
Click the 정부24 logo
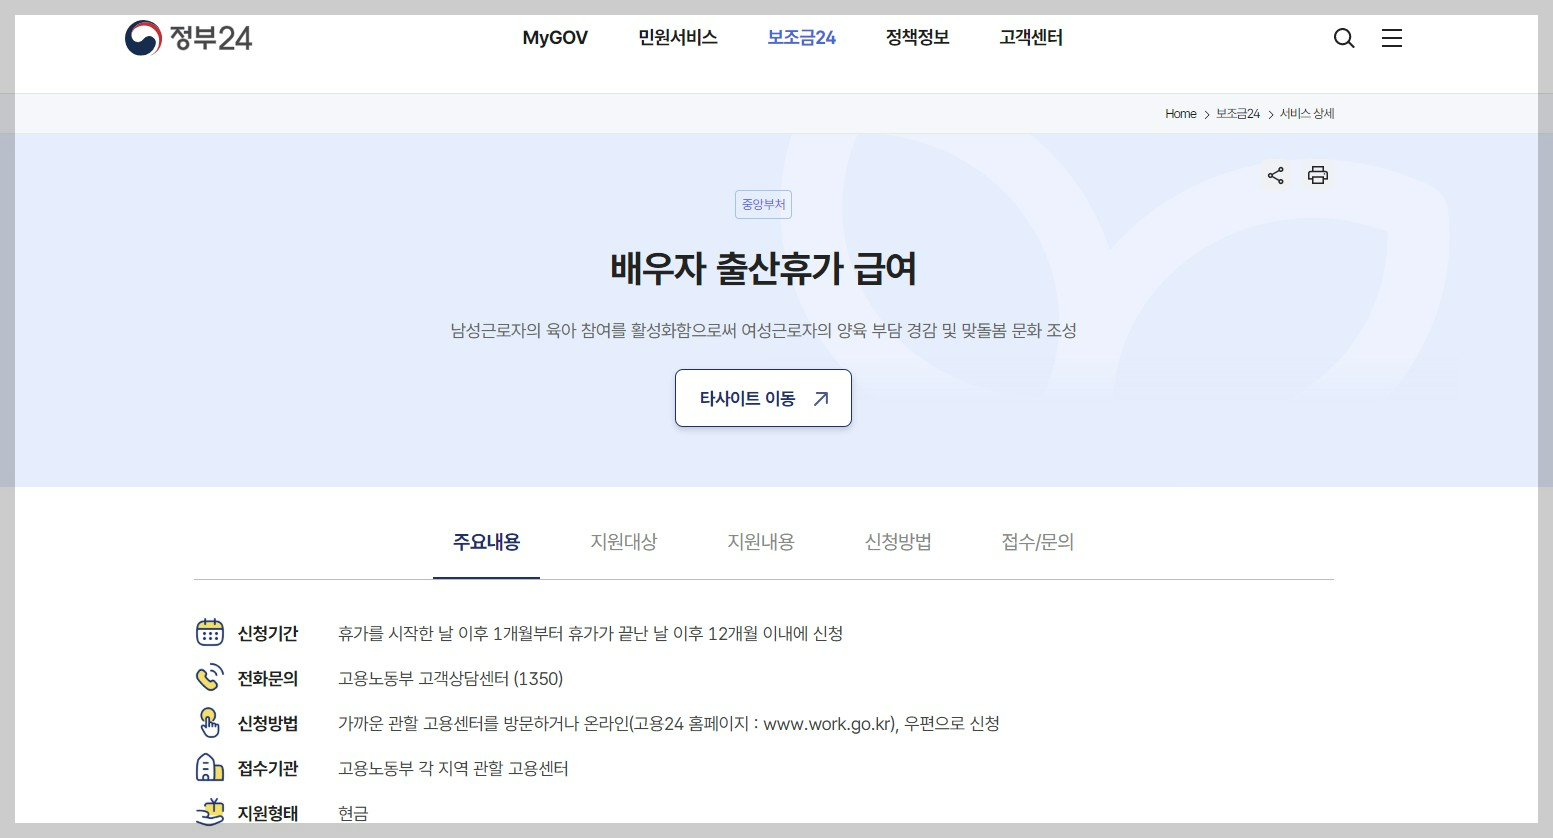[x=188, y=38]
